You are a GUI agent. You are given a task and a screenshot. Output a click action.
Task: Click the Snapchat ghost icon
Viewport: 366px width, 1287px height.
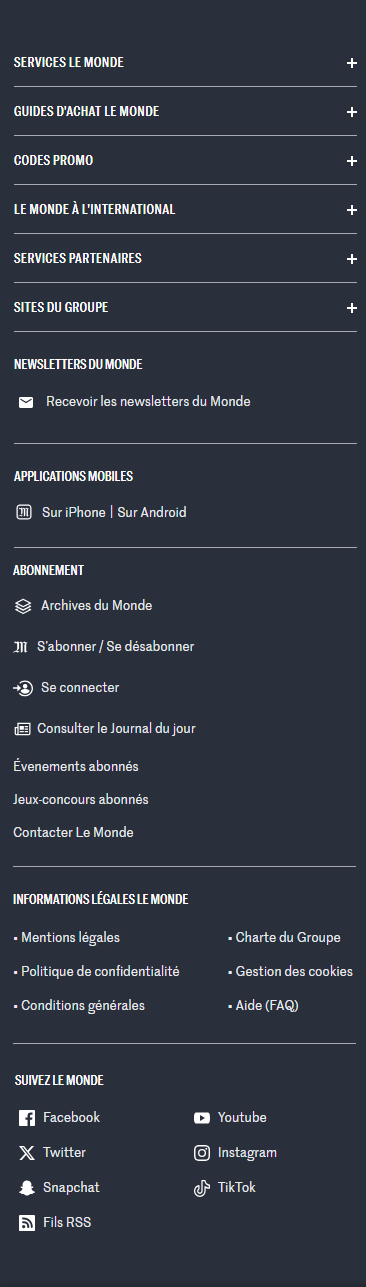(x=27, y=1188)
